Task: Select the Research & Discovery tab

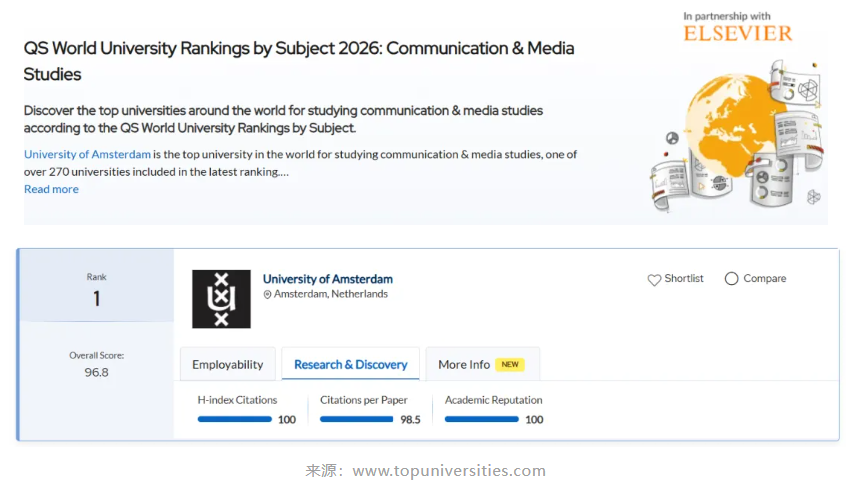Action: (x=350, y=365)
